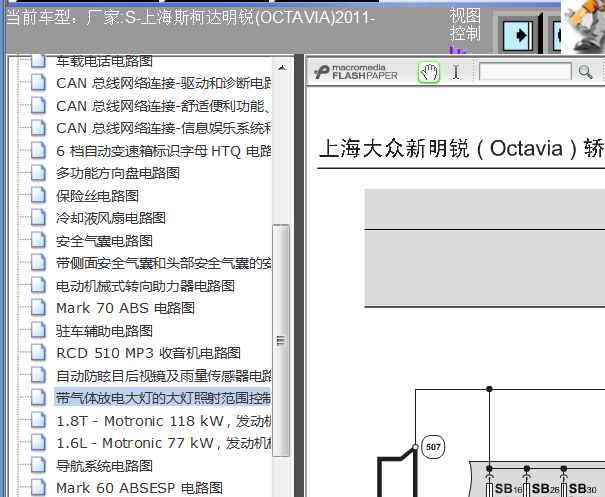Open 1.8T - Motronic 118 kW diagram

coord(164,421)
